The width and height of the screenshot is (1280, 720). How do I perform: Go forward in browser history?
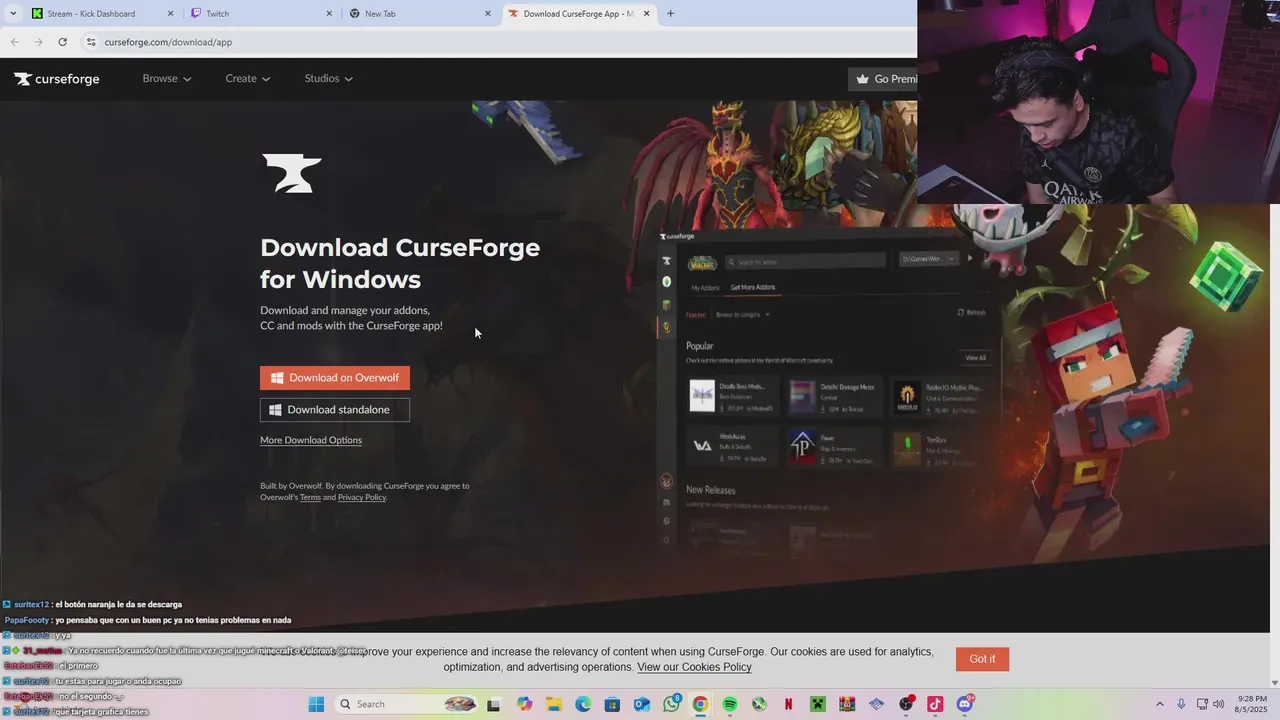pos(38,42)
